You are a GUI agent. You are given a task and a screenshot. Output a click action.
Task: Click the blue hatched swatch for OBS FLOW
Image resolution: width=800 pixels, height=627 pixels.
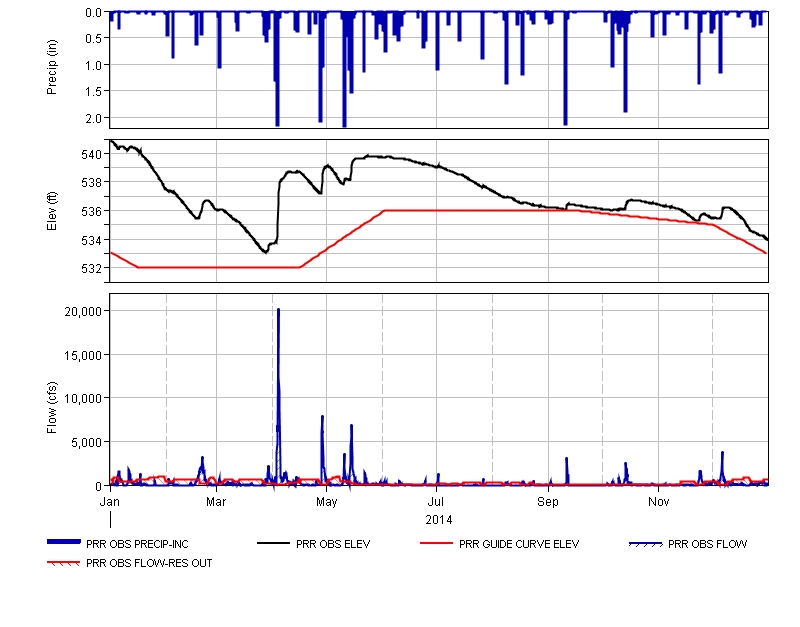click(x=645, y=545)
